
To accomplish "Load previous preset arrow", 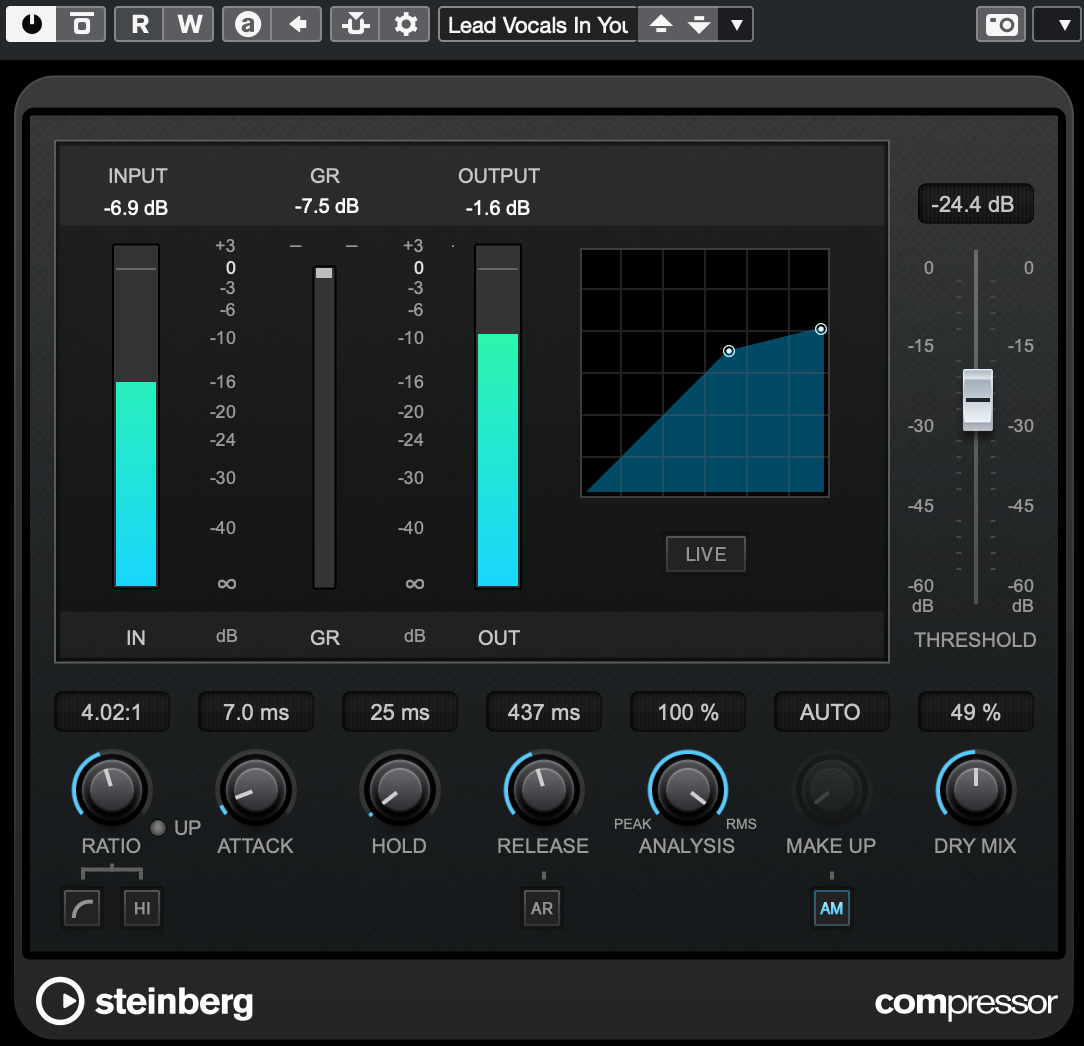I will 661,25.
